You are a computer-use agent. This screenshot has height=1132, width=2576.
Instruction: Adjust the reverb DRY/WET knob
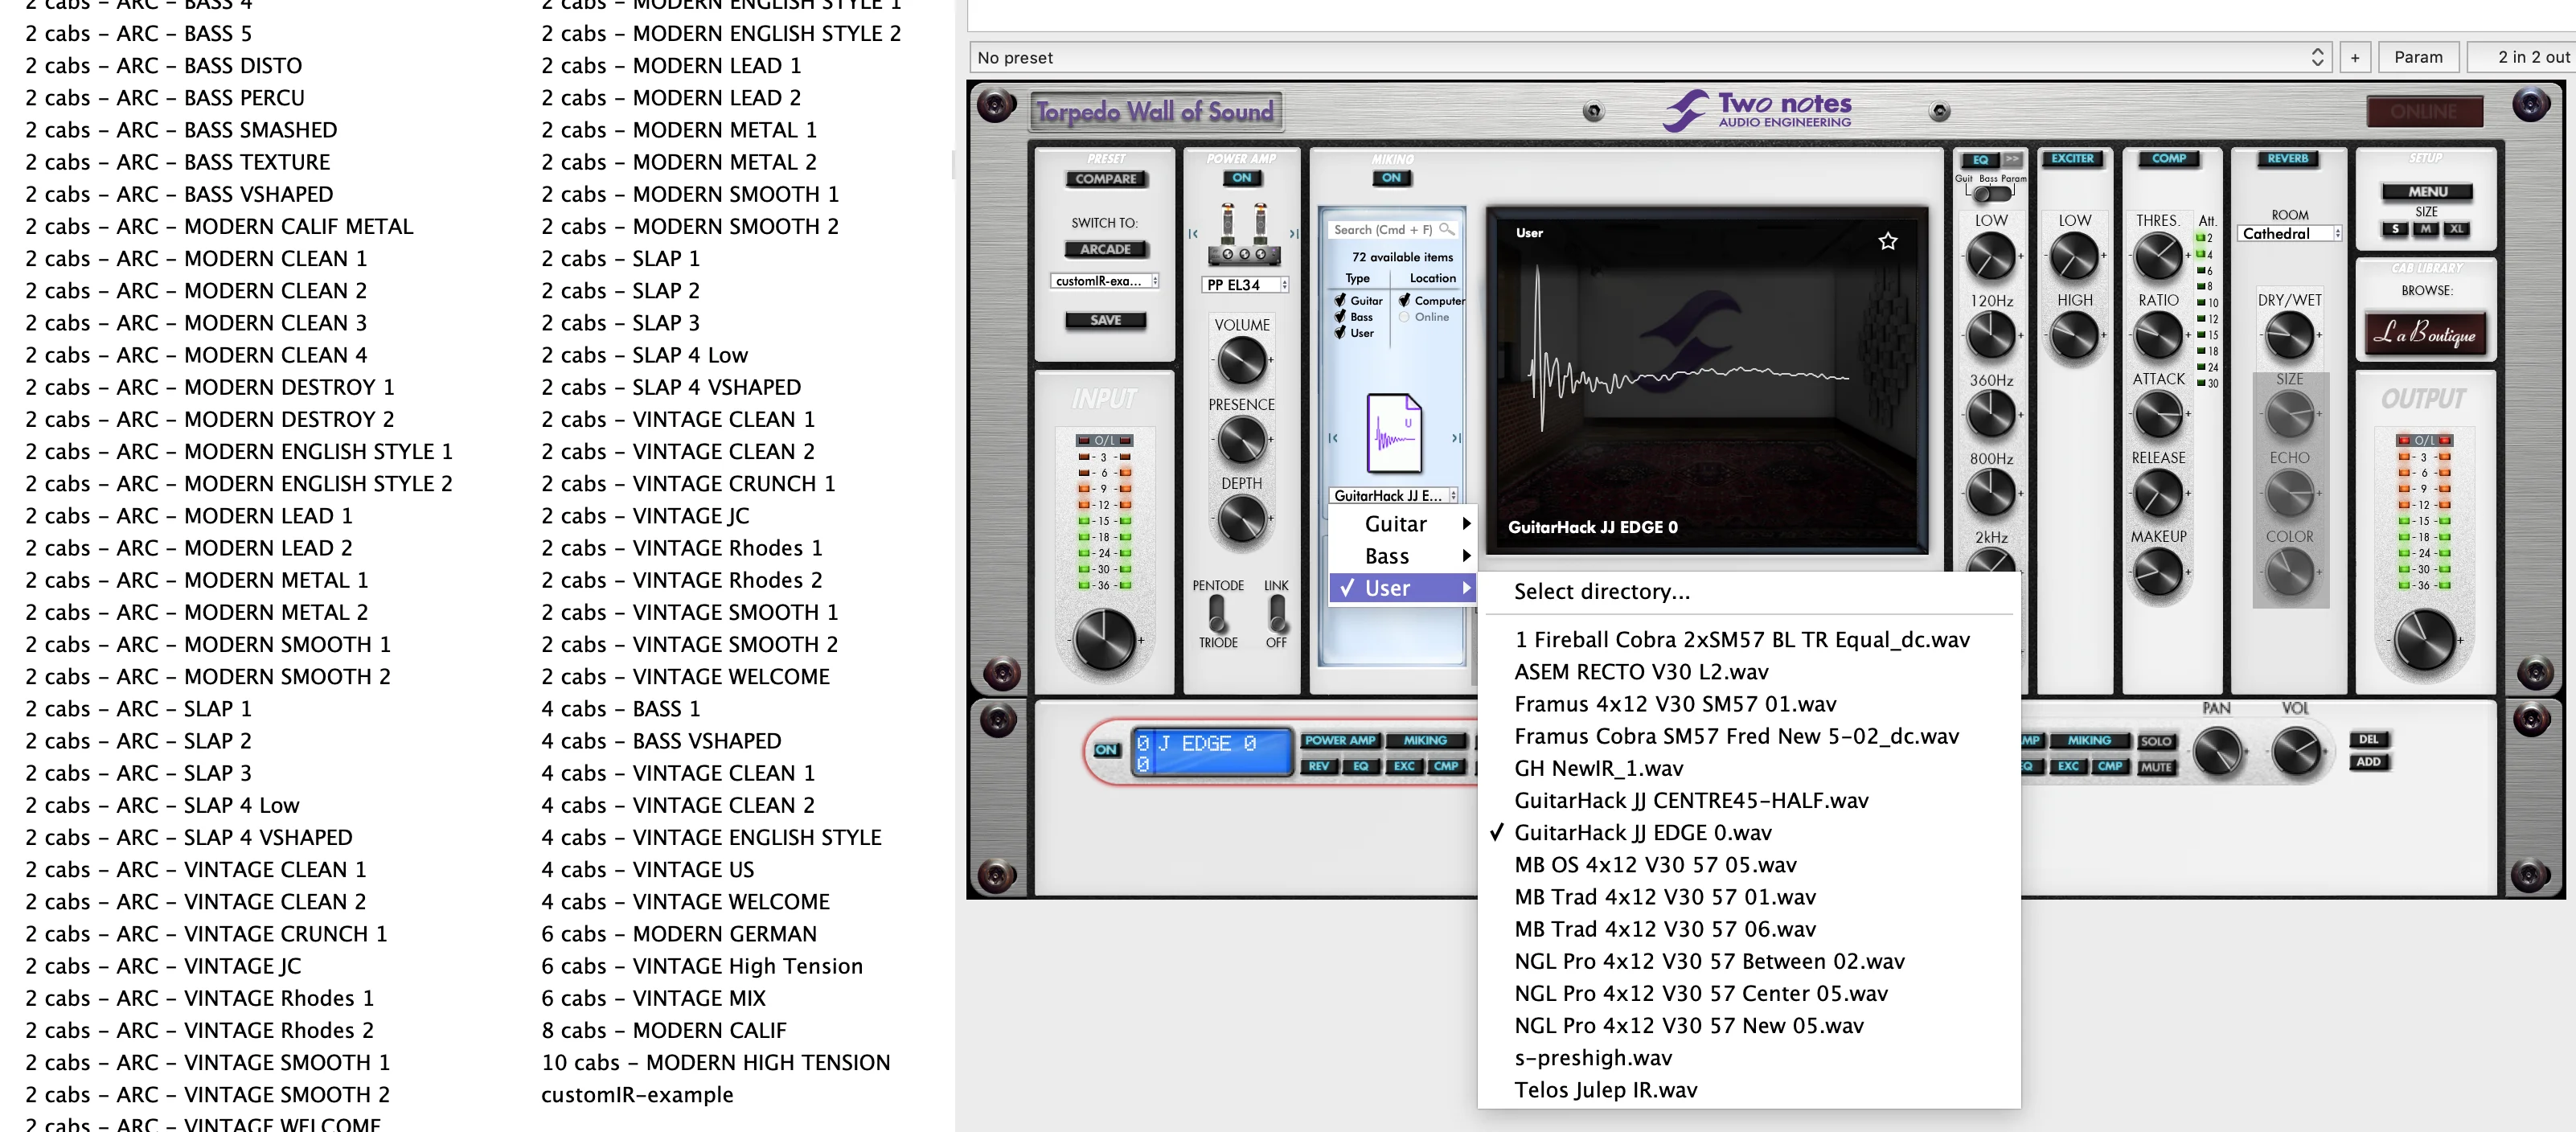(2289, 335)
